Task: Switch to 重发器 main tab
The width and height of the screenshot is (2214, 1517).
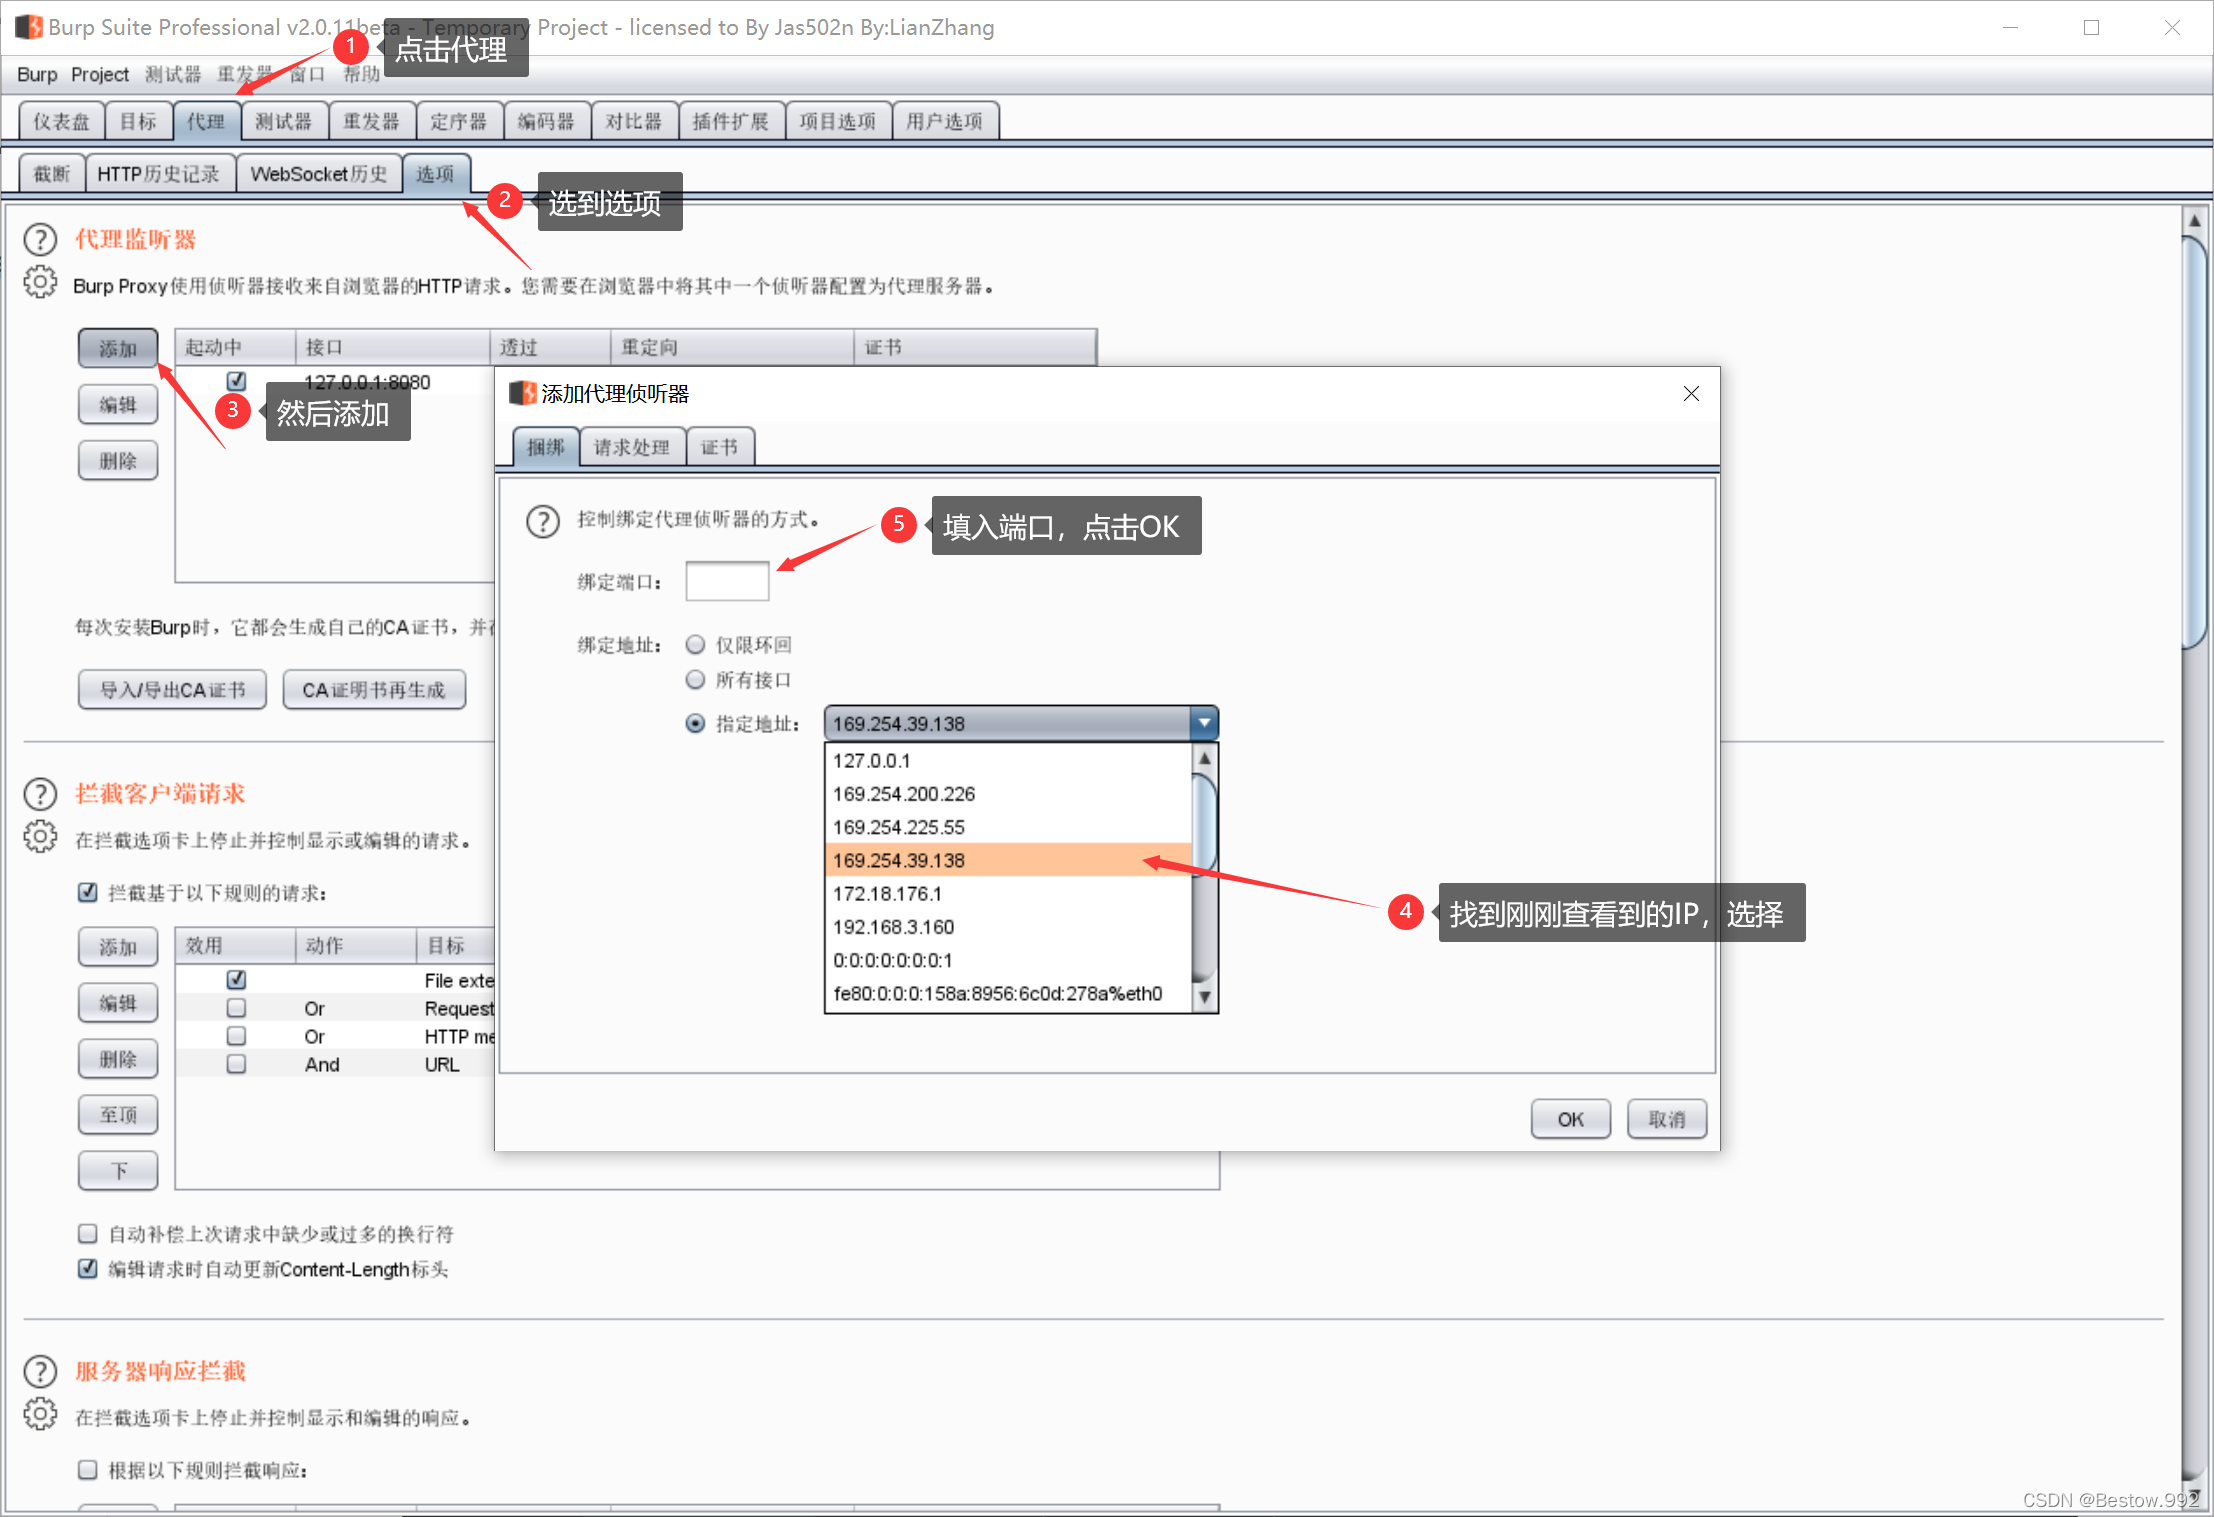Action: tap(371, 121)
